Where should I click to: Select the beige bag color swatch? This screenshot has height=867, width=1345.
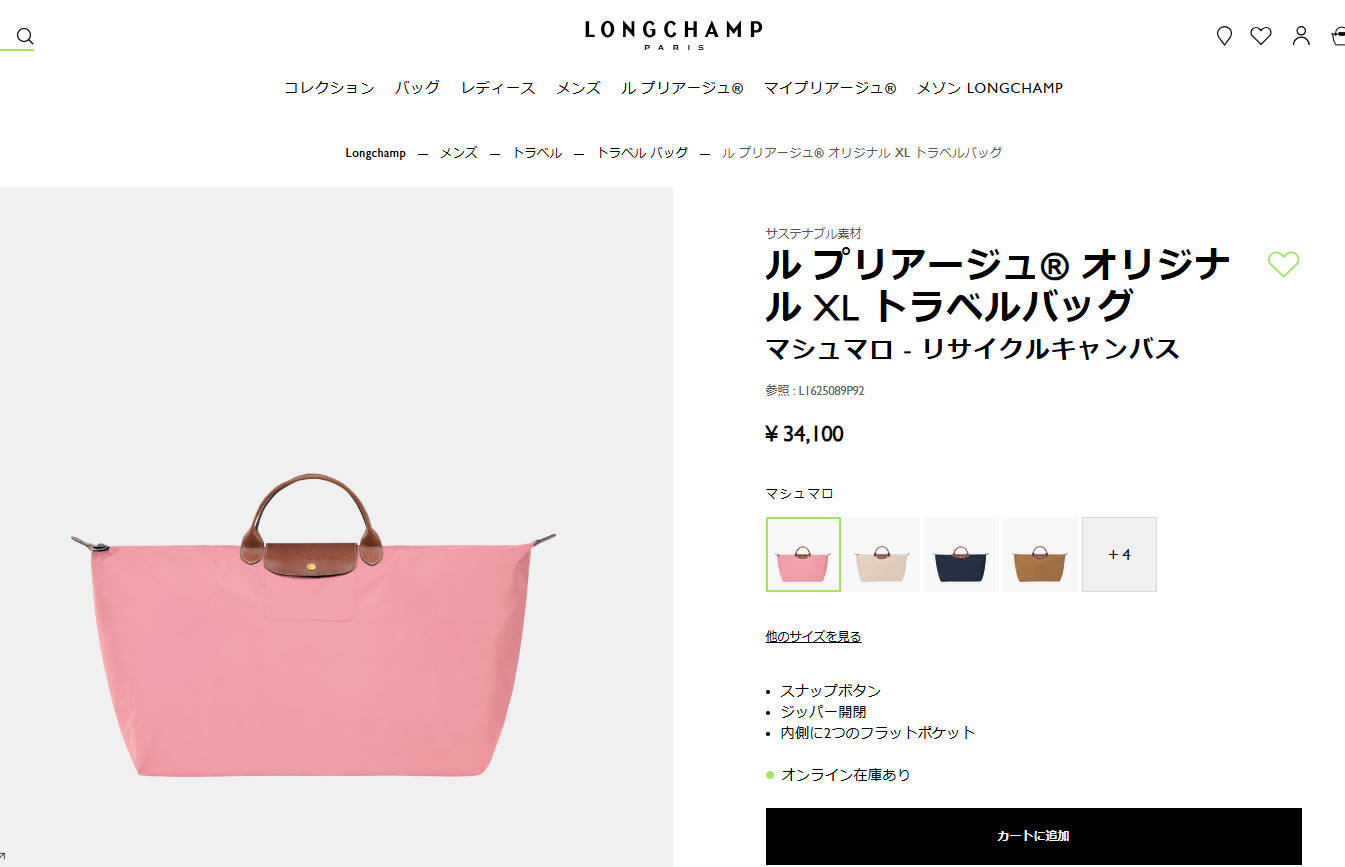click(882, 554)
